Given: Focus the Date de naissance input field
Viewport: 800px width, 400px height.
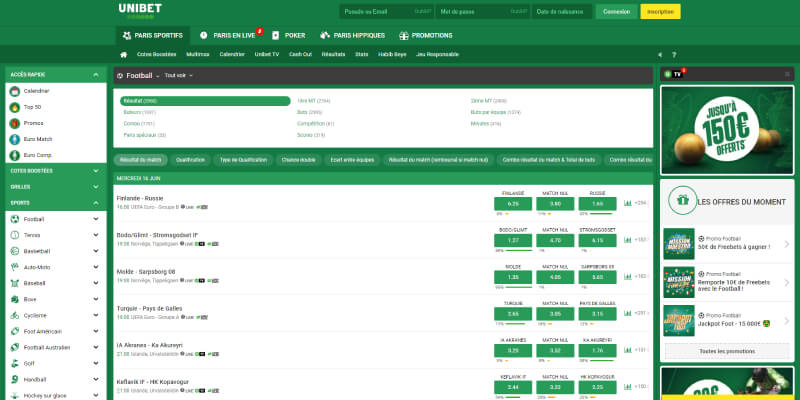Looking at the screenshot, I should pyautogui.click(x=562, y=12).
